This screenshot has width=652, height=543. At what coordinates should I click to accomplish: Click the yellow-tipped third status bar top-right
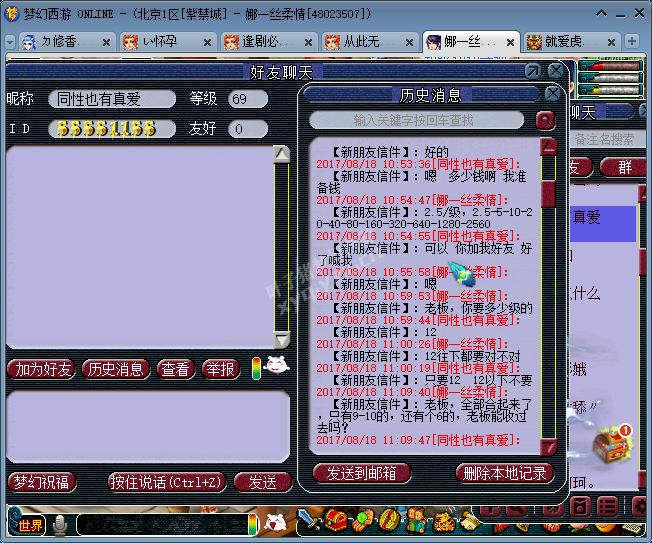pos(611,89)
